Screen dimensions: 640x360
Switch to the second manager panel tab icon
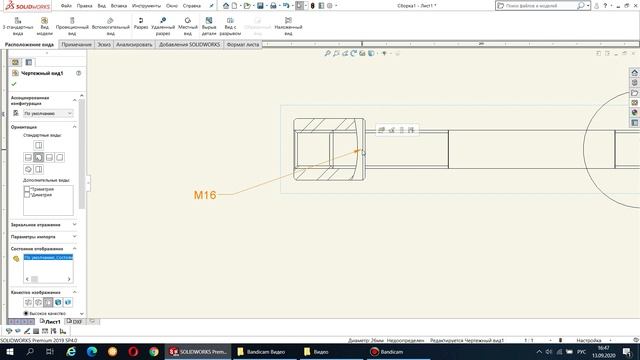[x=29, y=62]
